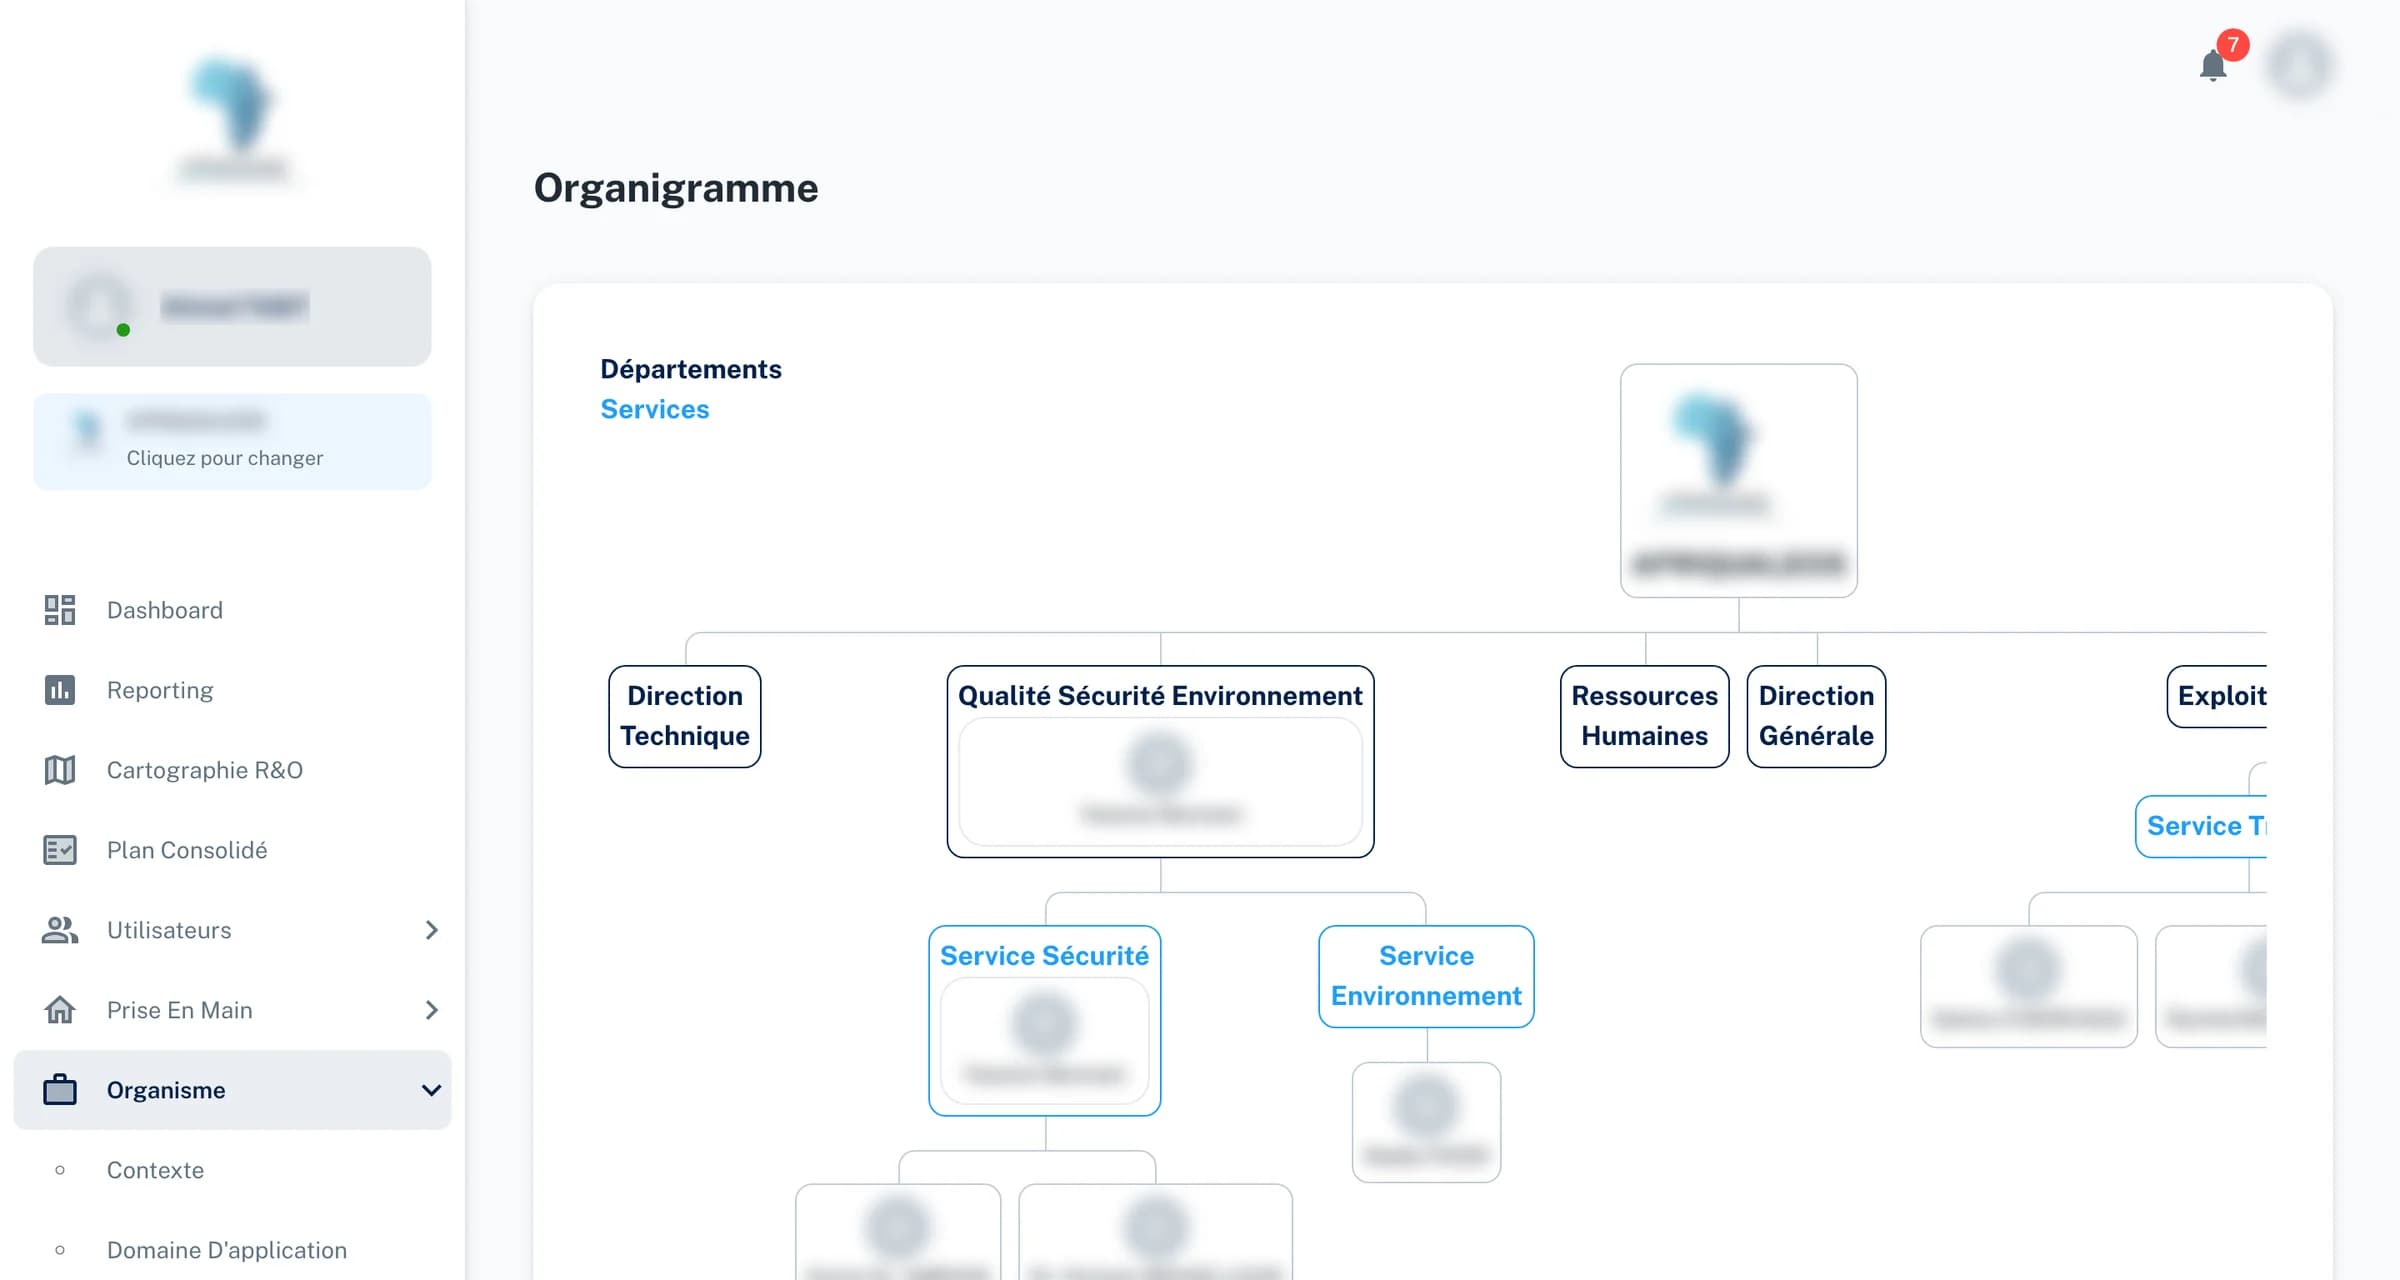The width and height of the screenshot is (2400, 1280).
Task: Click the Organigramme page heading
Action: pos(676,188)
